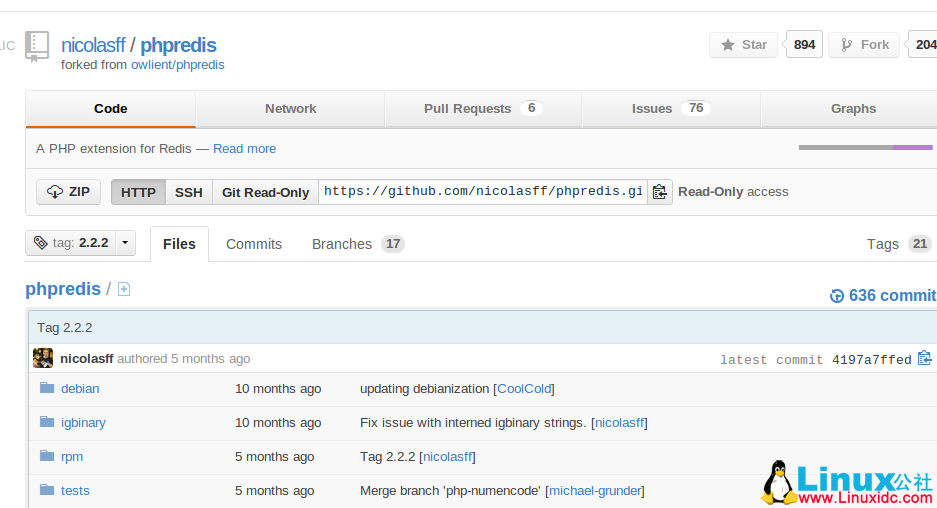Open the Pull Requests tab
Viewport: 937px width, 508px height.
point(482,109)
